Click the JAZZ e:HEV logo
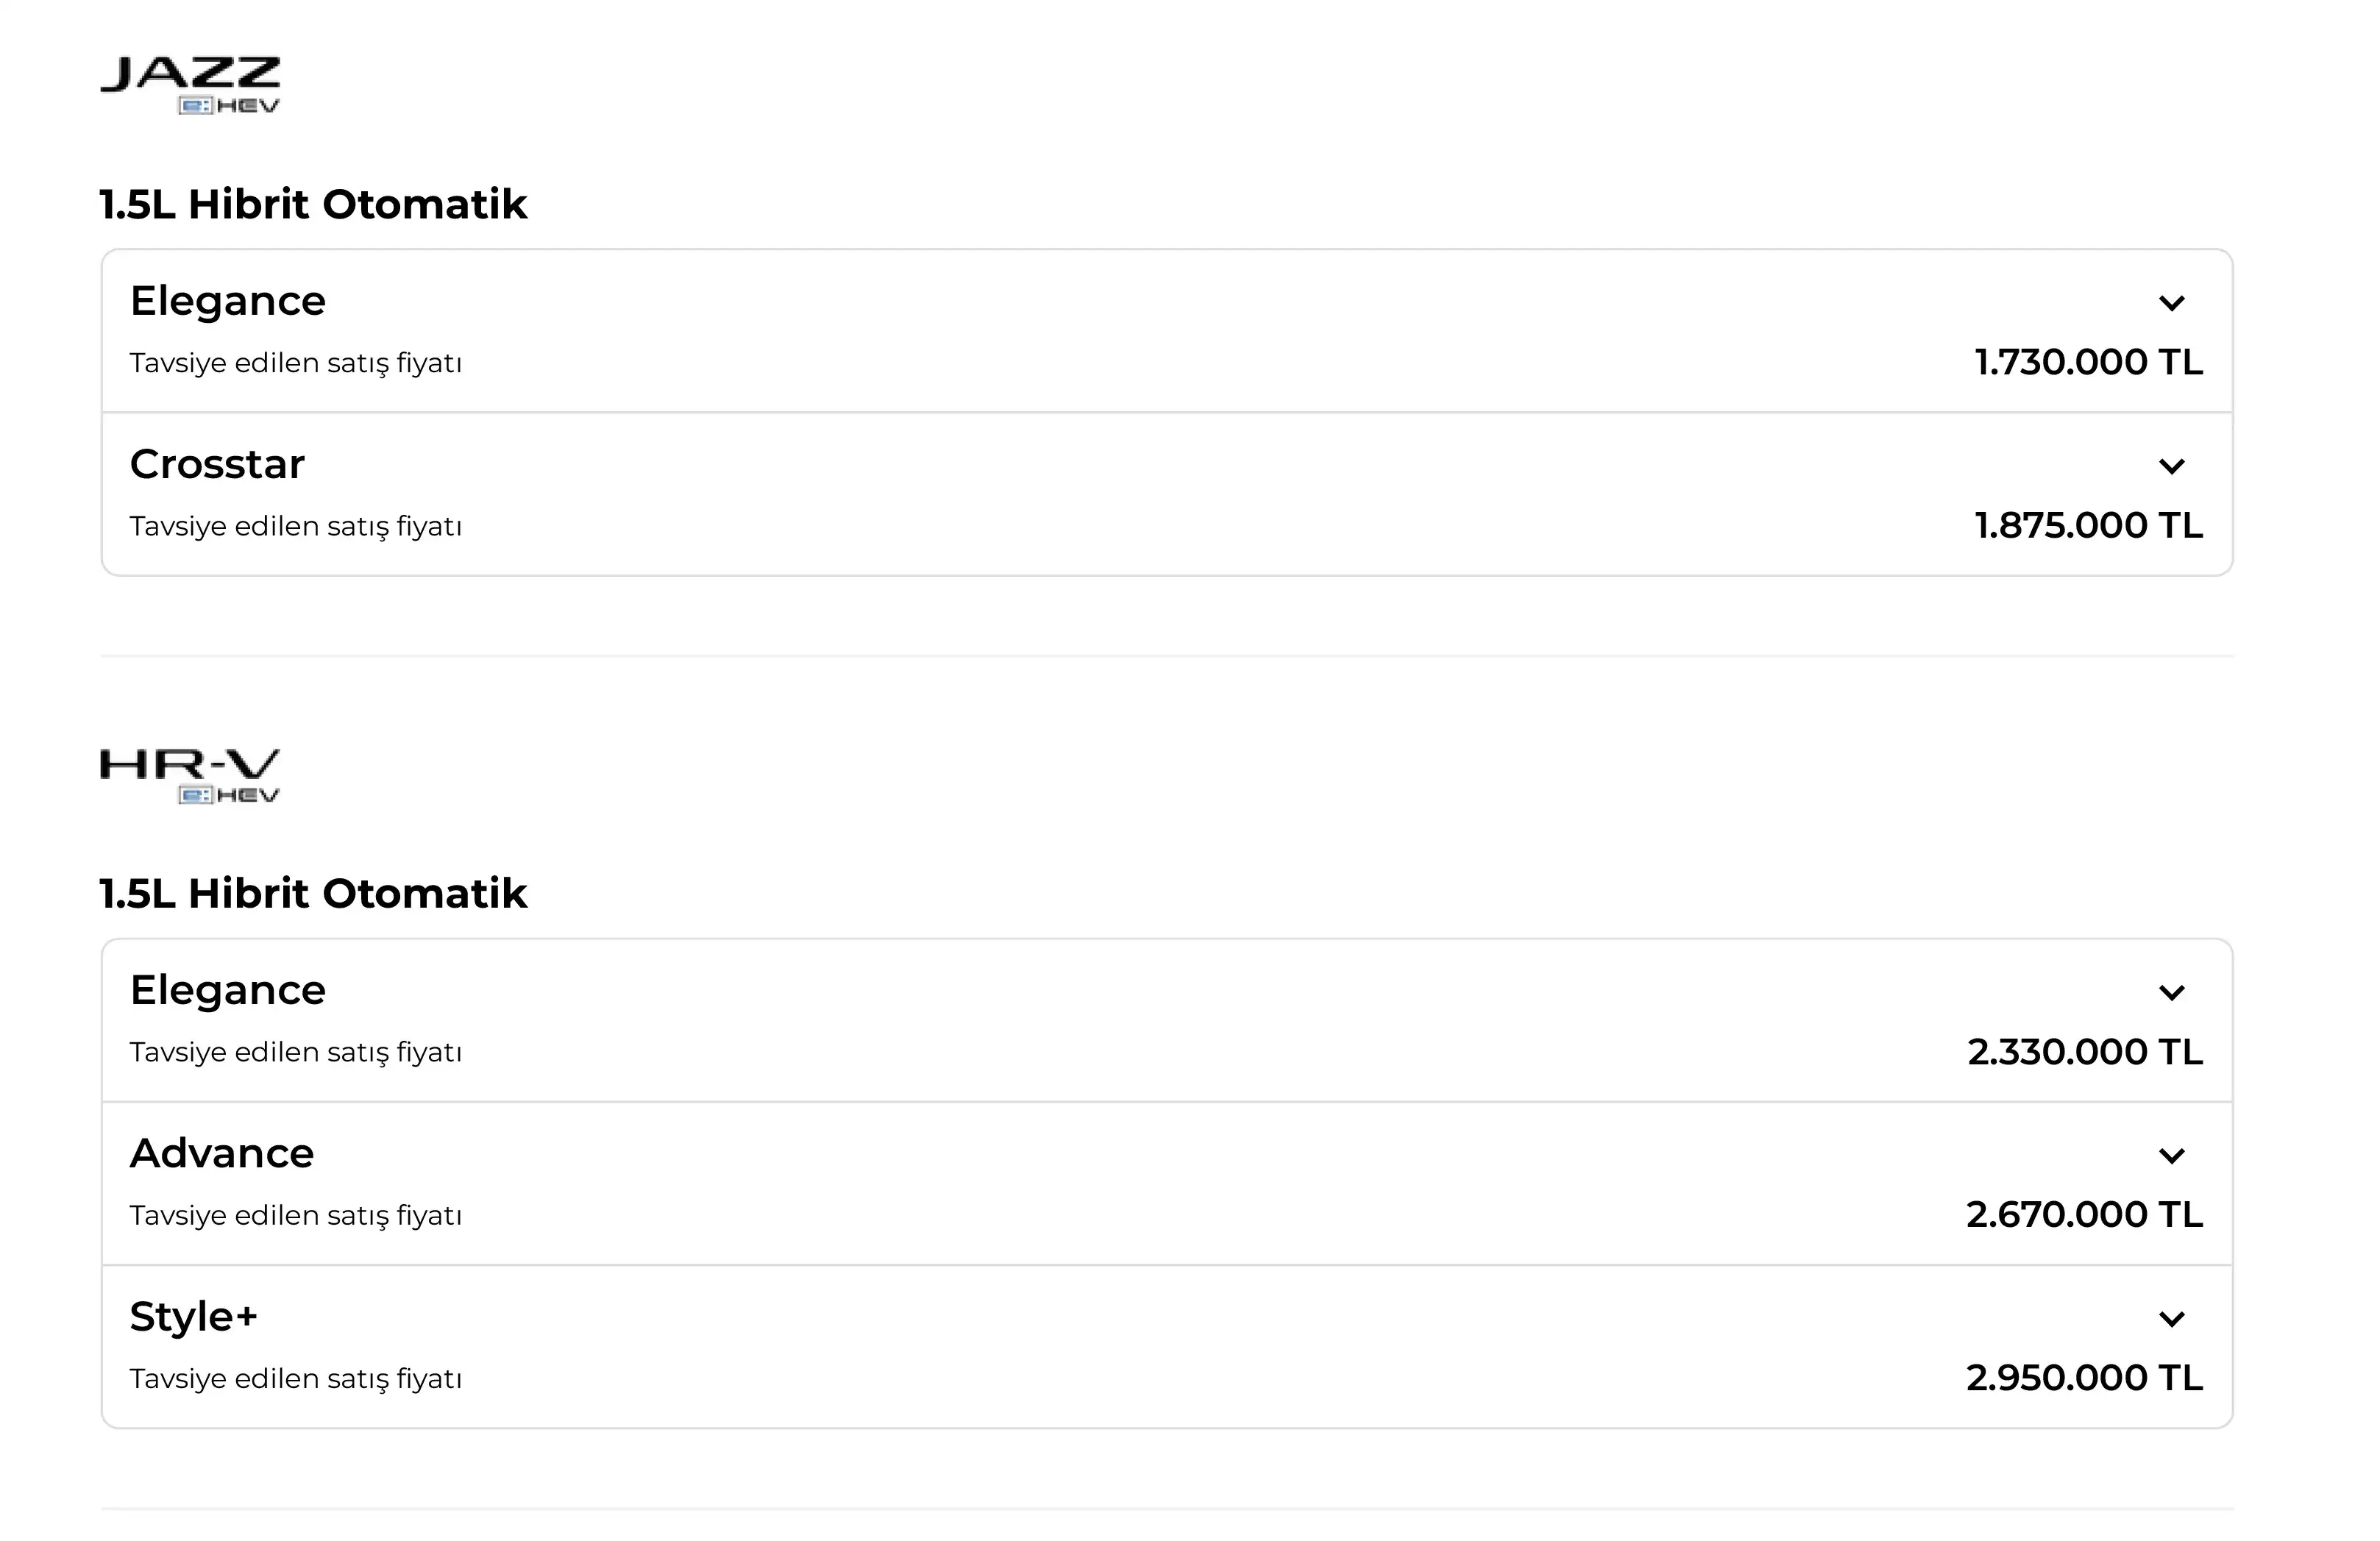Image resolution: width=2380 pixels, height=1541 pixels. click(x=190, y=86)
